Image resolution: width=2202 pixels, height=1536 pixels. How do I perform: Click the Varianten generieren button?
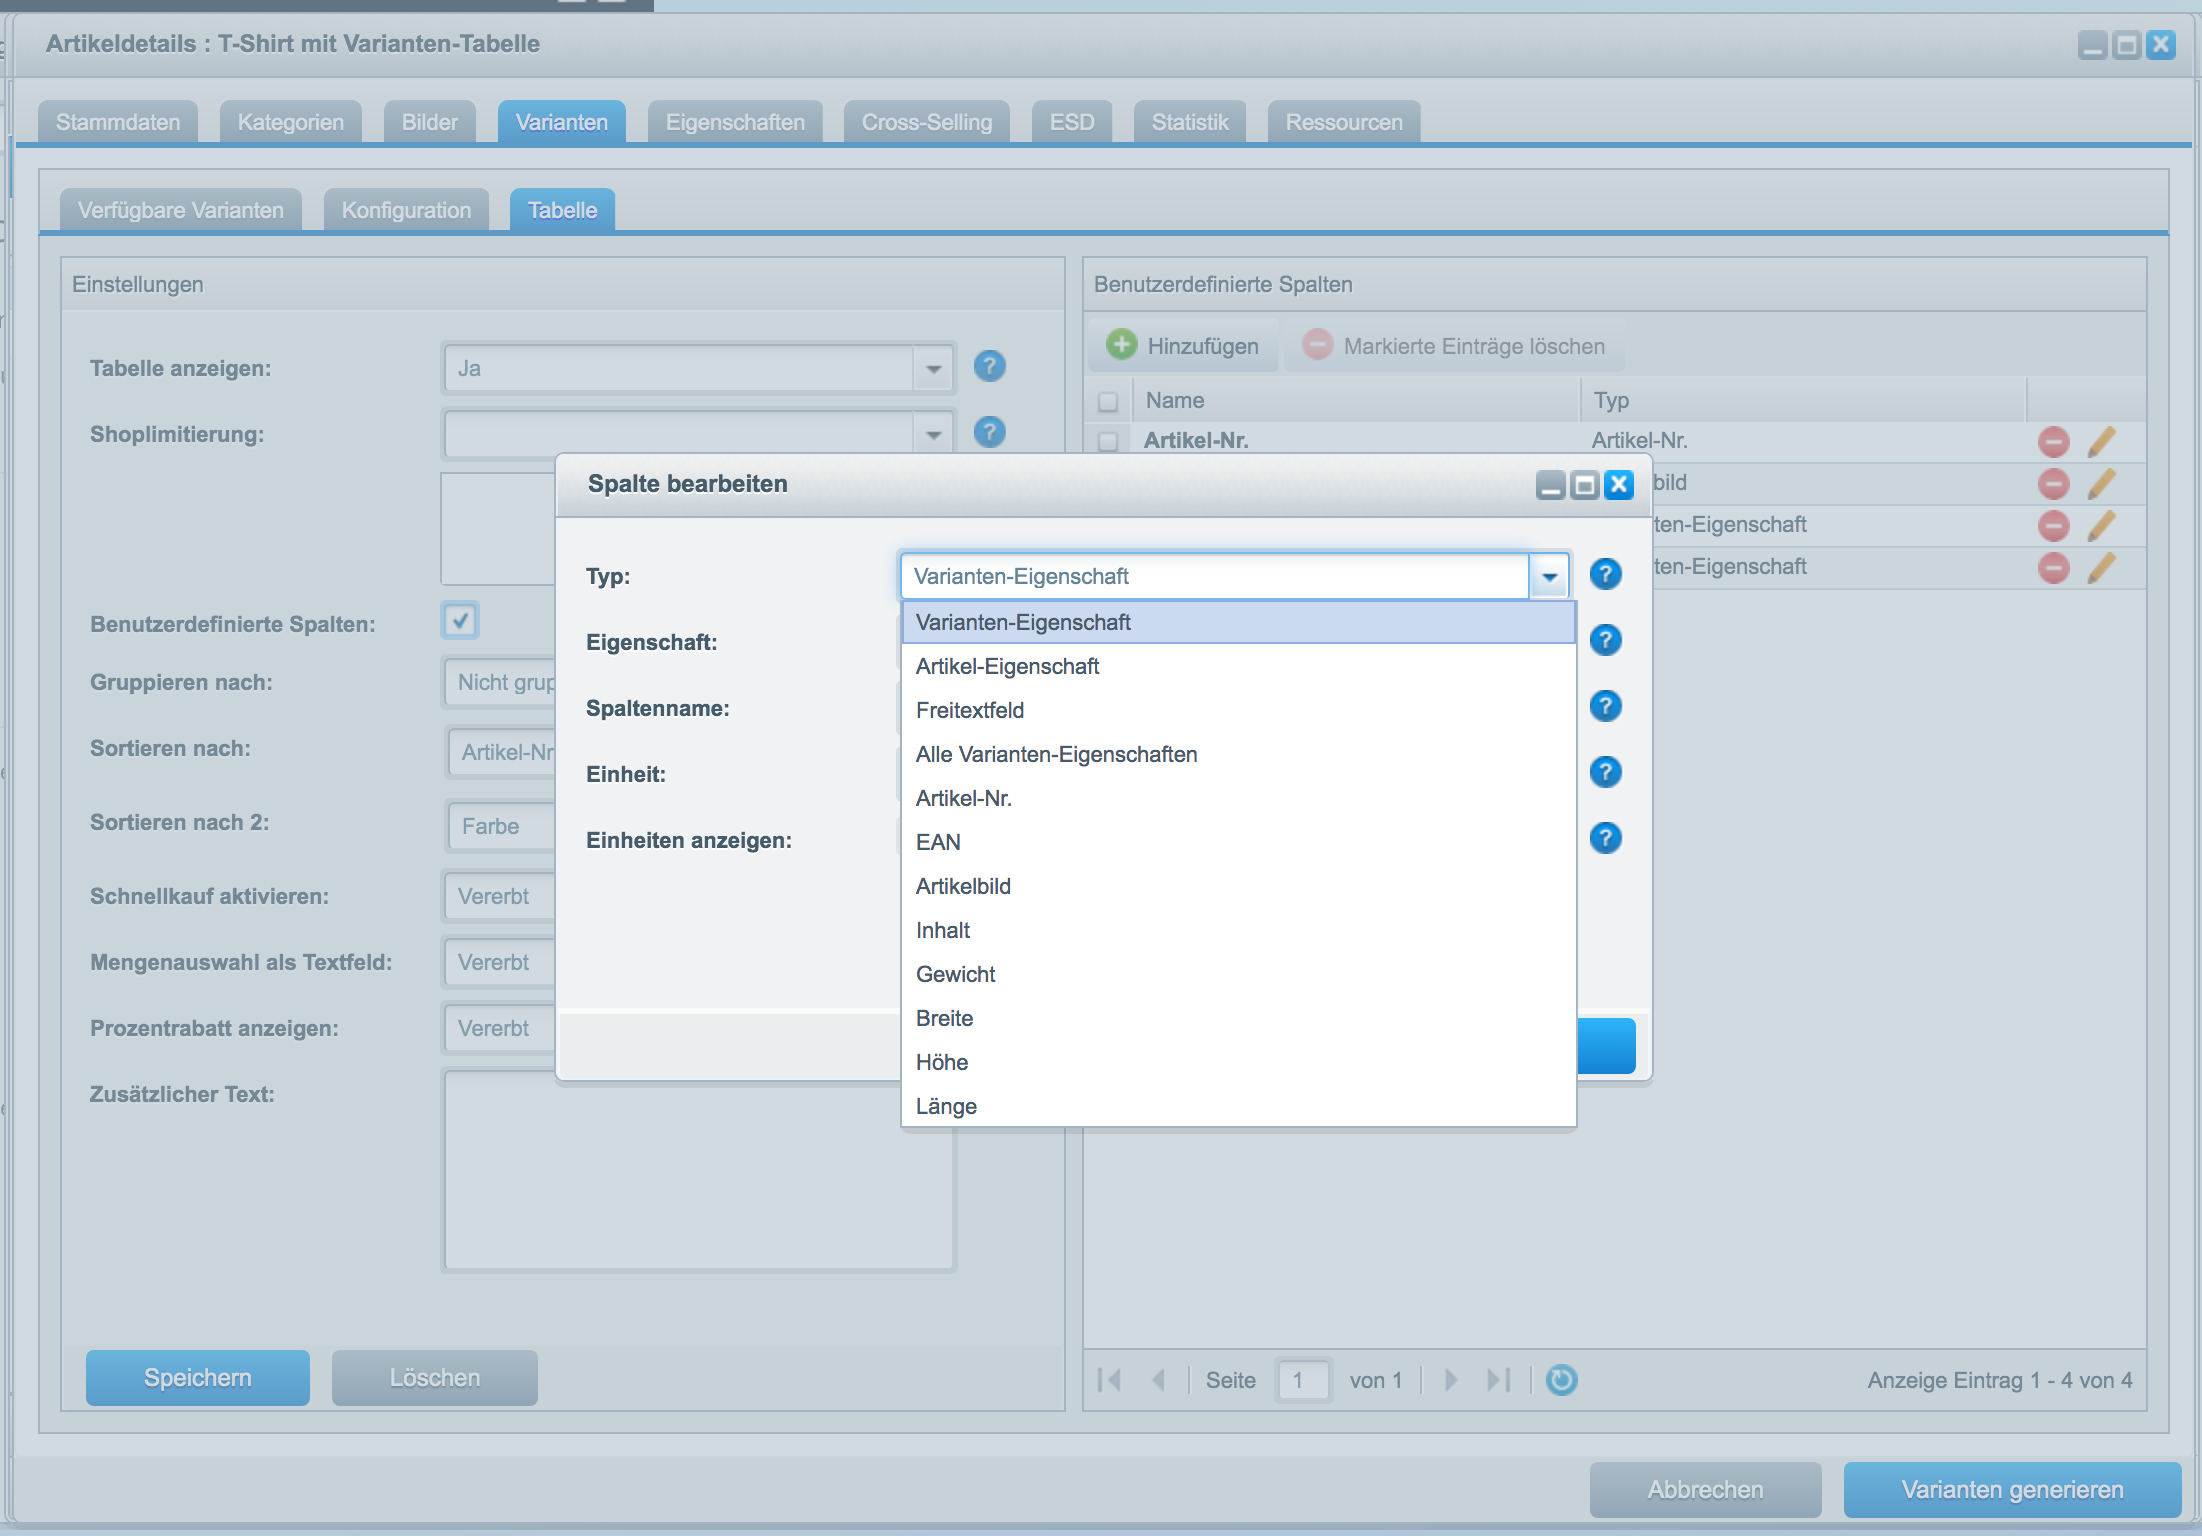(x=2013, y=1490)
